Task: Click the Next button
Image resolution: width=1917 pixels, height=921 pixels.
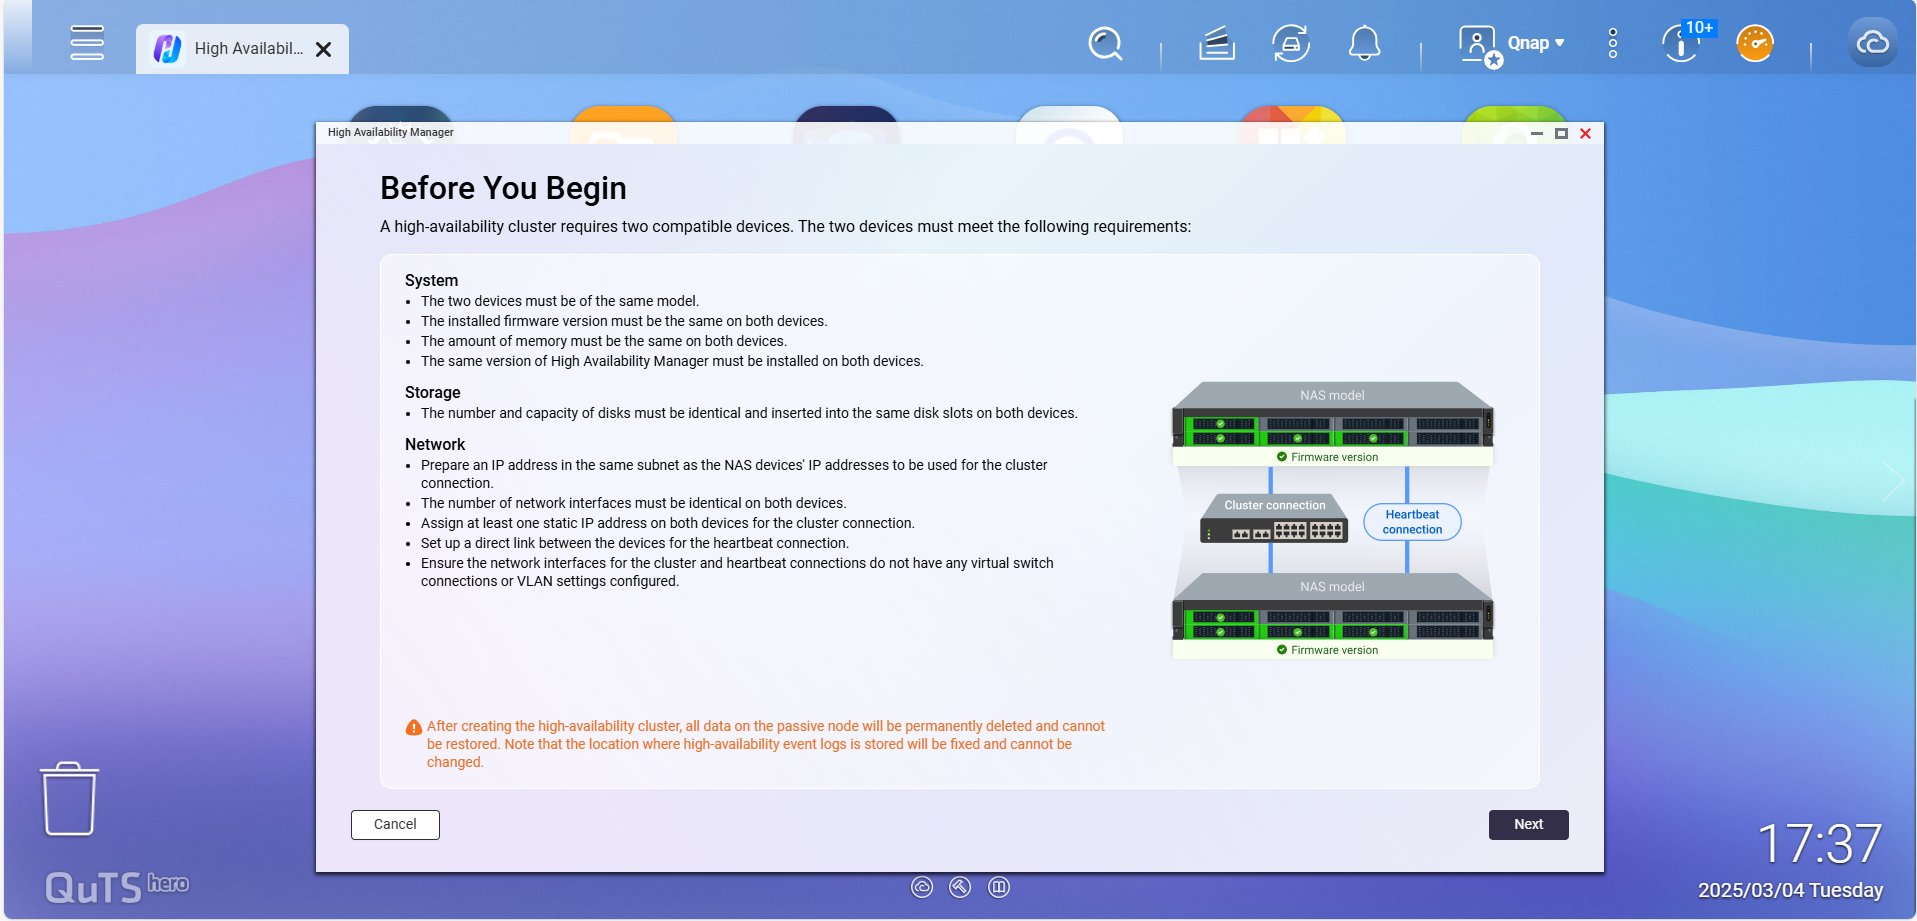Action: click(1528, 825)
